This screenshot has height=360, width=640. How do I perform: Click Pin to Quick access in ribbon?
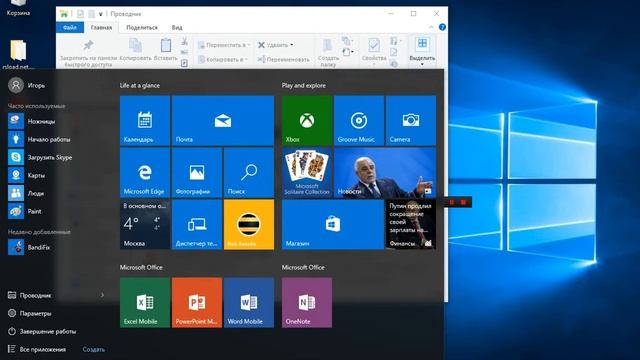click(x=88, y=52)
